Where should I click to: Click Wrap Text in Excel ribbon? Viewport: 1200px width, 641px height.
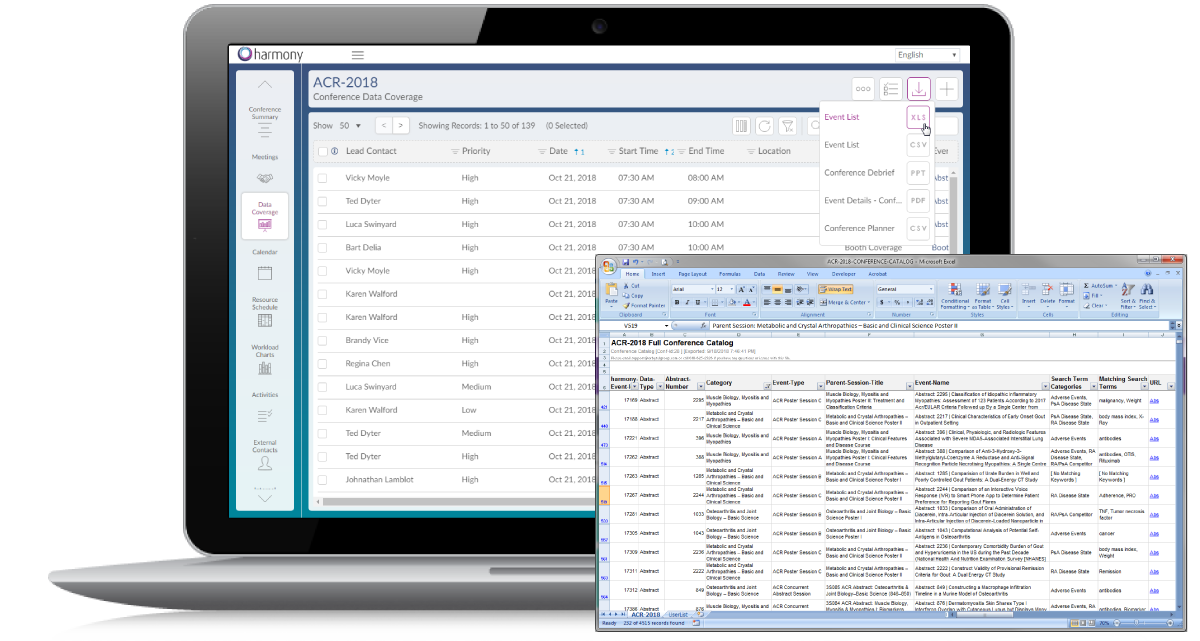pyautogui.click(x=836, y=289)
